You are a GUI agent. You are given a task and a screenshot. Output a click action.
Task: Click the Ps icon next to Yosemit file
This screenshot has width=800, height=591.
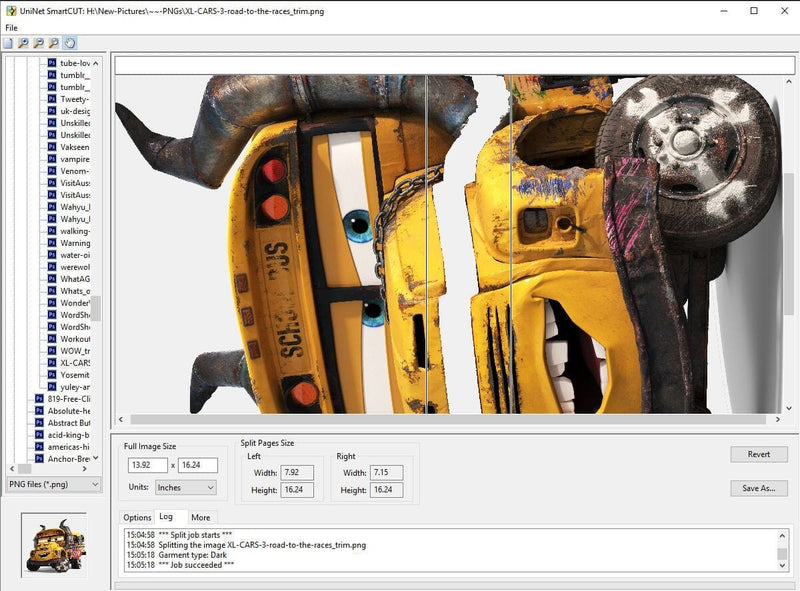52,375
